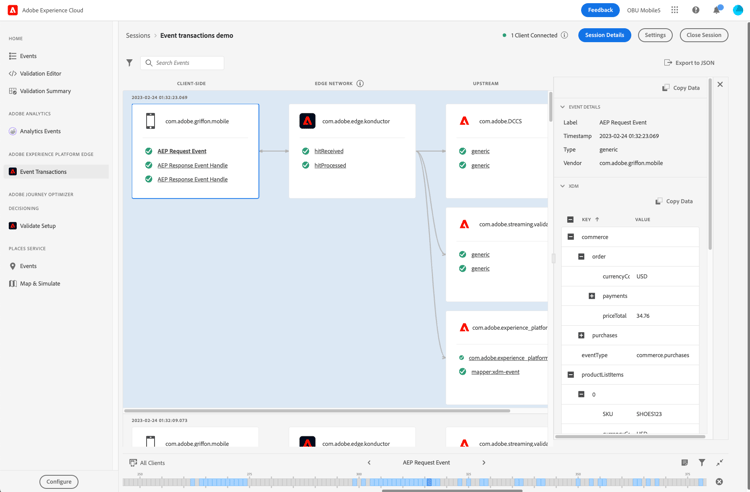Viewport: 750px width, 492px height.
Task: Click the timeline clear X circle icon
Action: (x=719, y=481)
